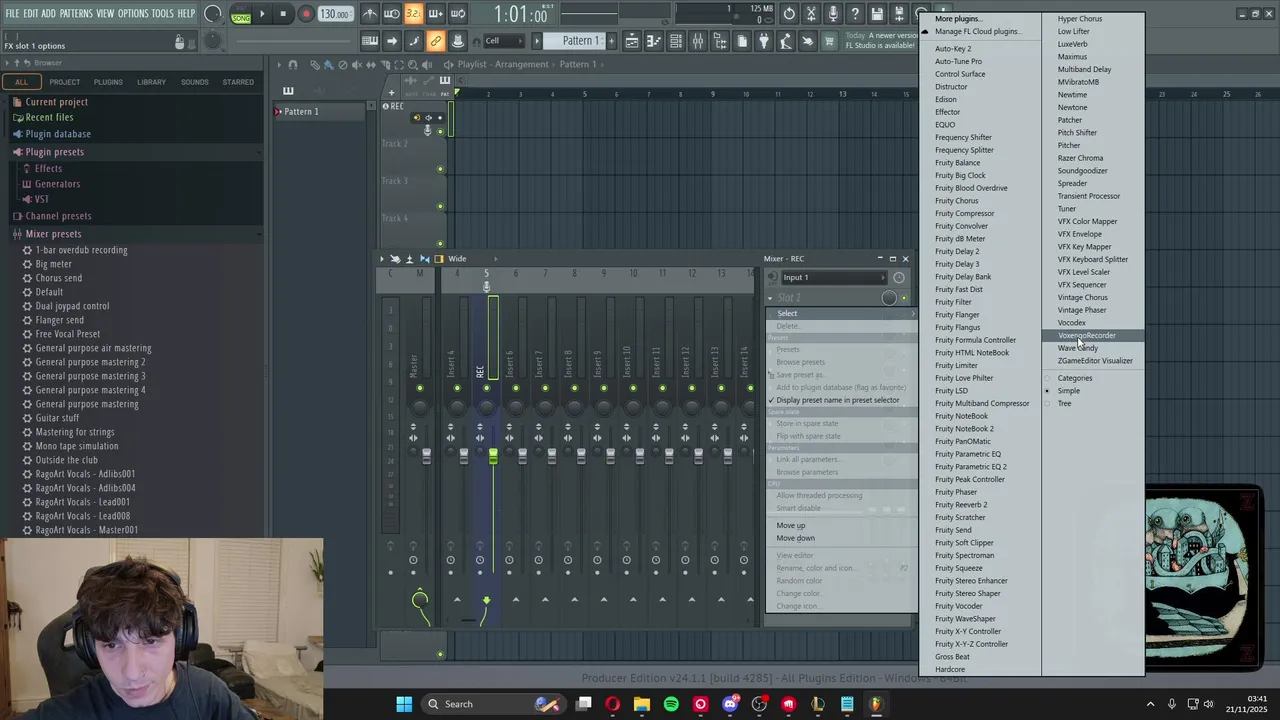
Task: Click the microphone one-click recording icon
Action: (x=833, y=14)
